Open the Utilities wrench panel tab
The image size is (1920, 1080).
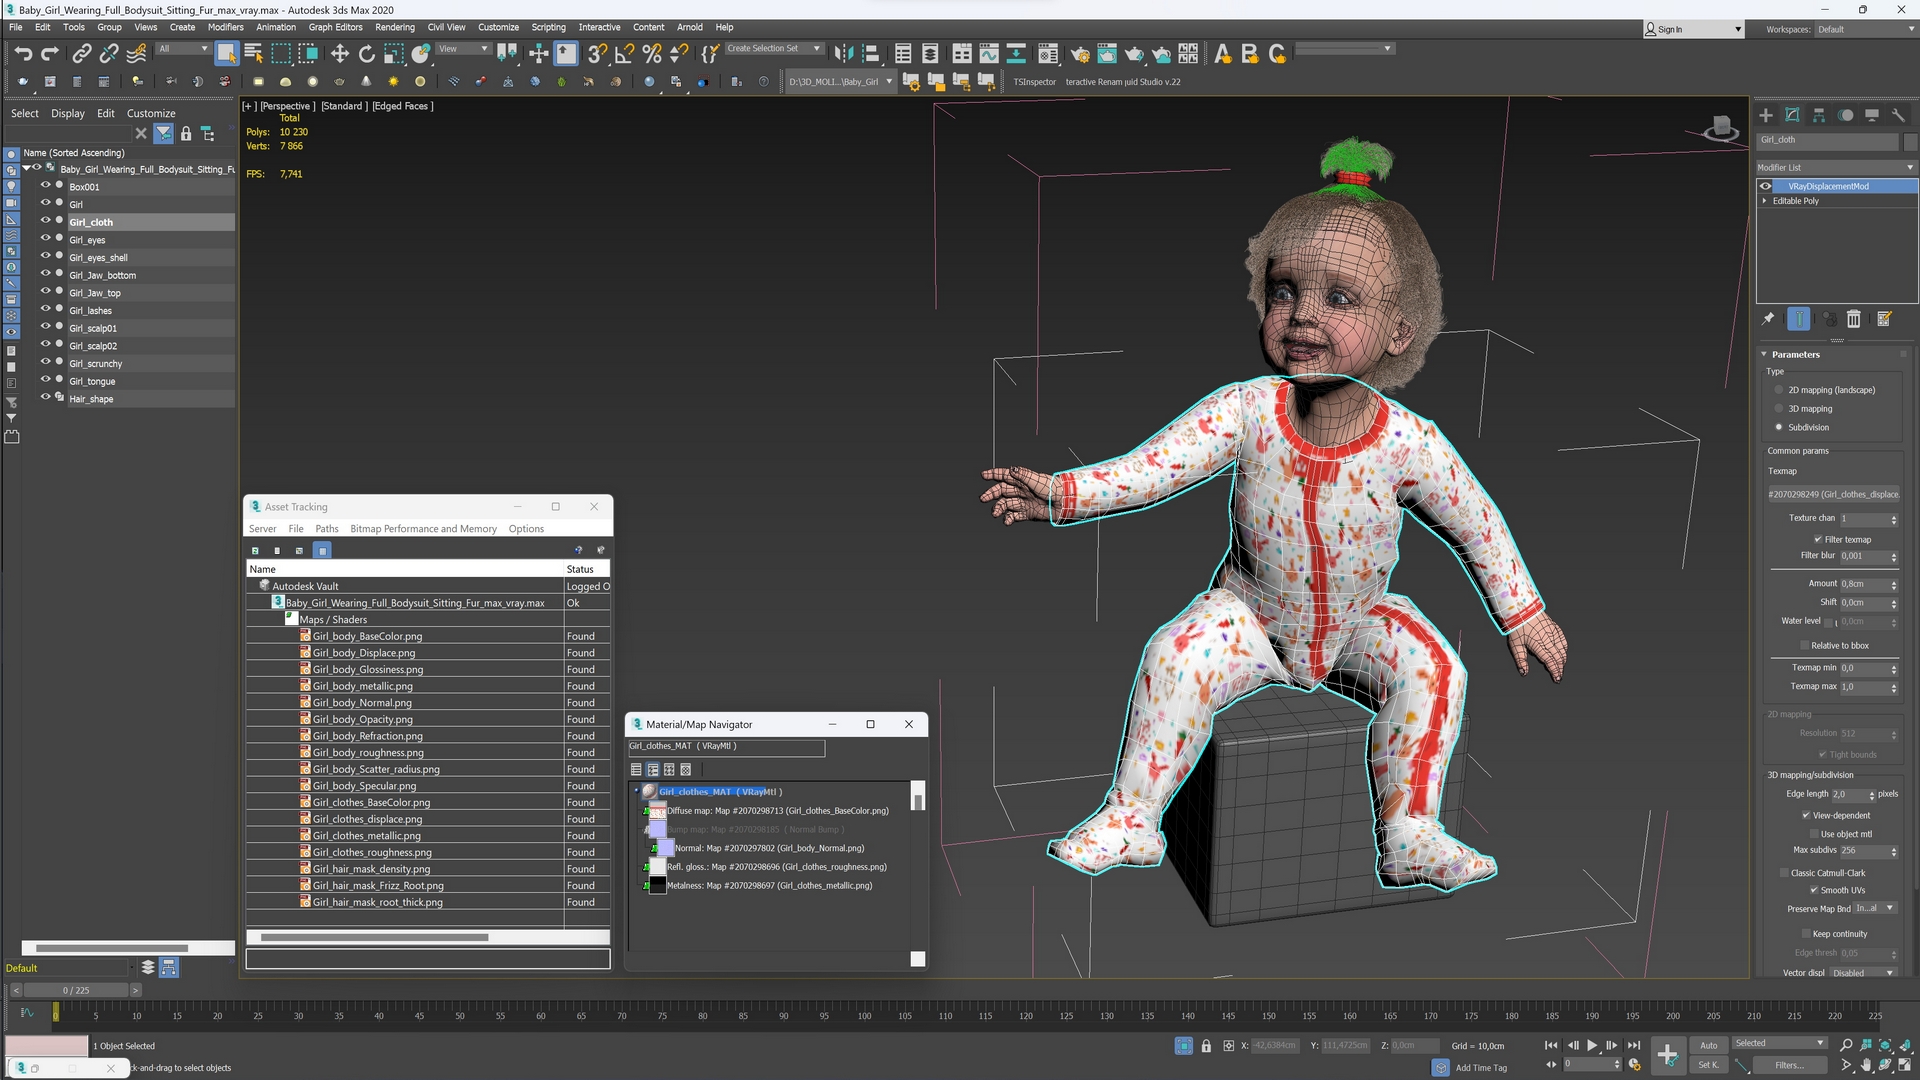pyautogui.click(x=1898, y=116)
